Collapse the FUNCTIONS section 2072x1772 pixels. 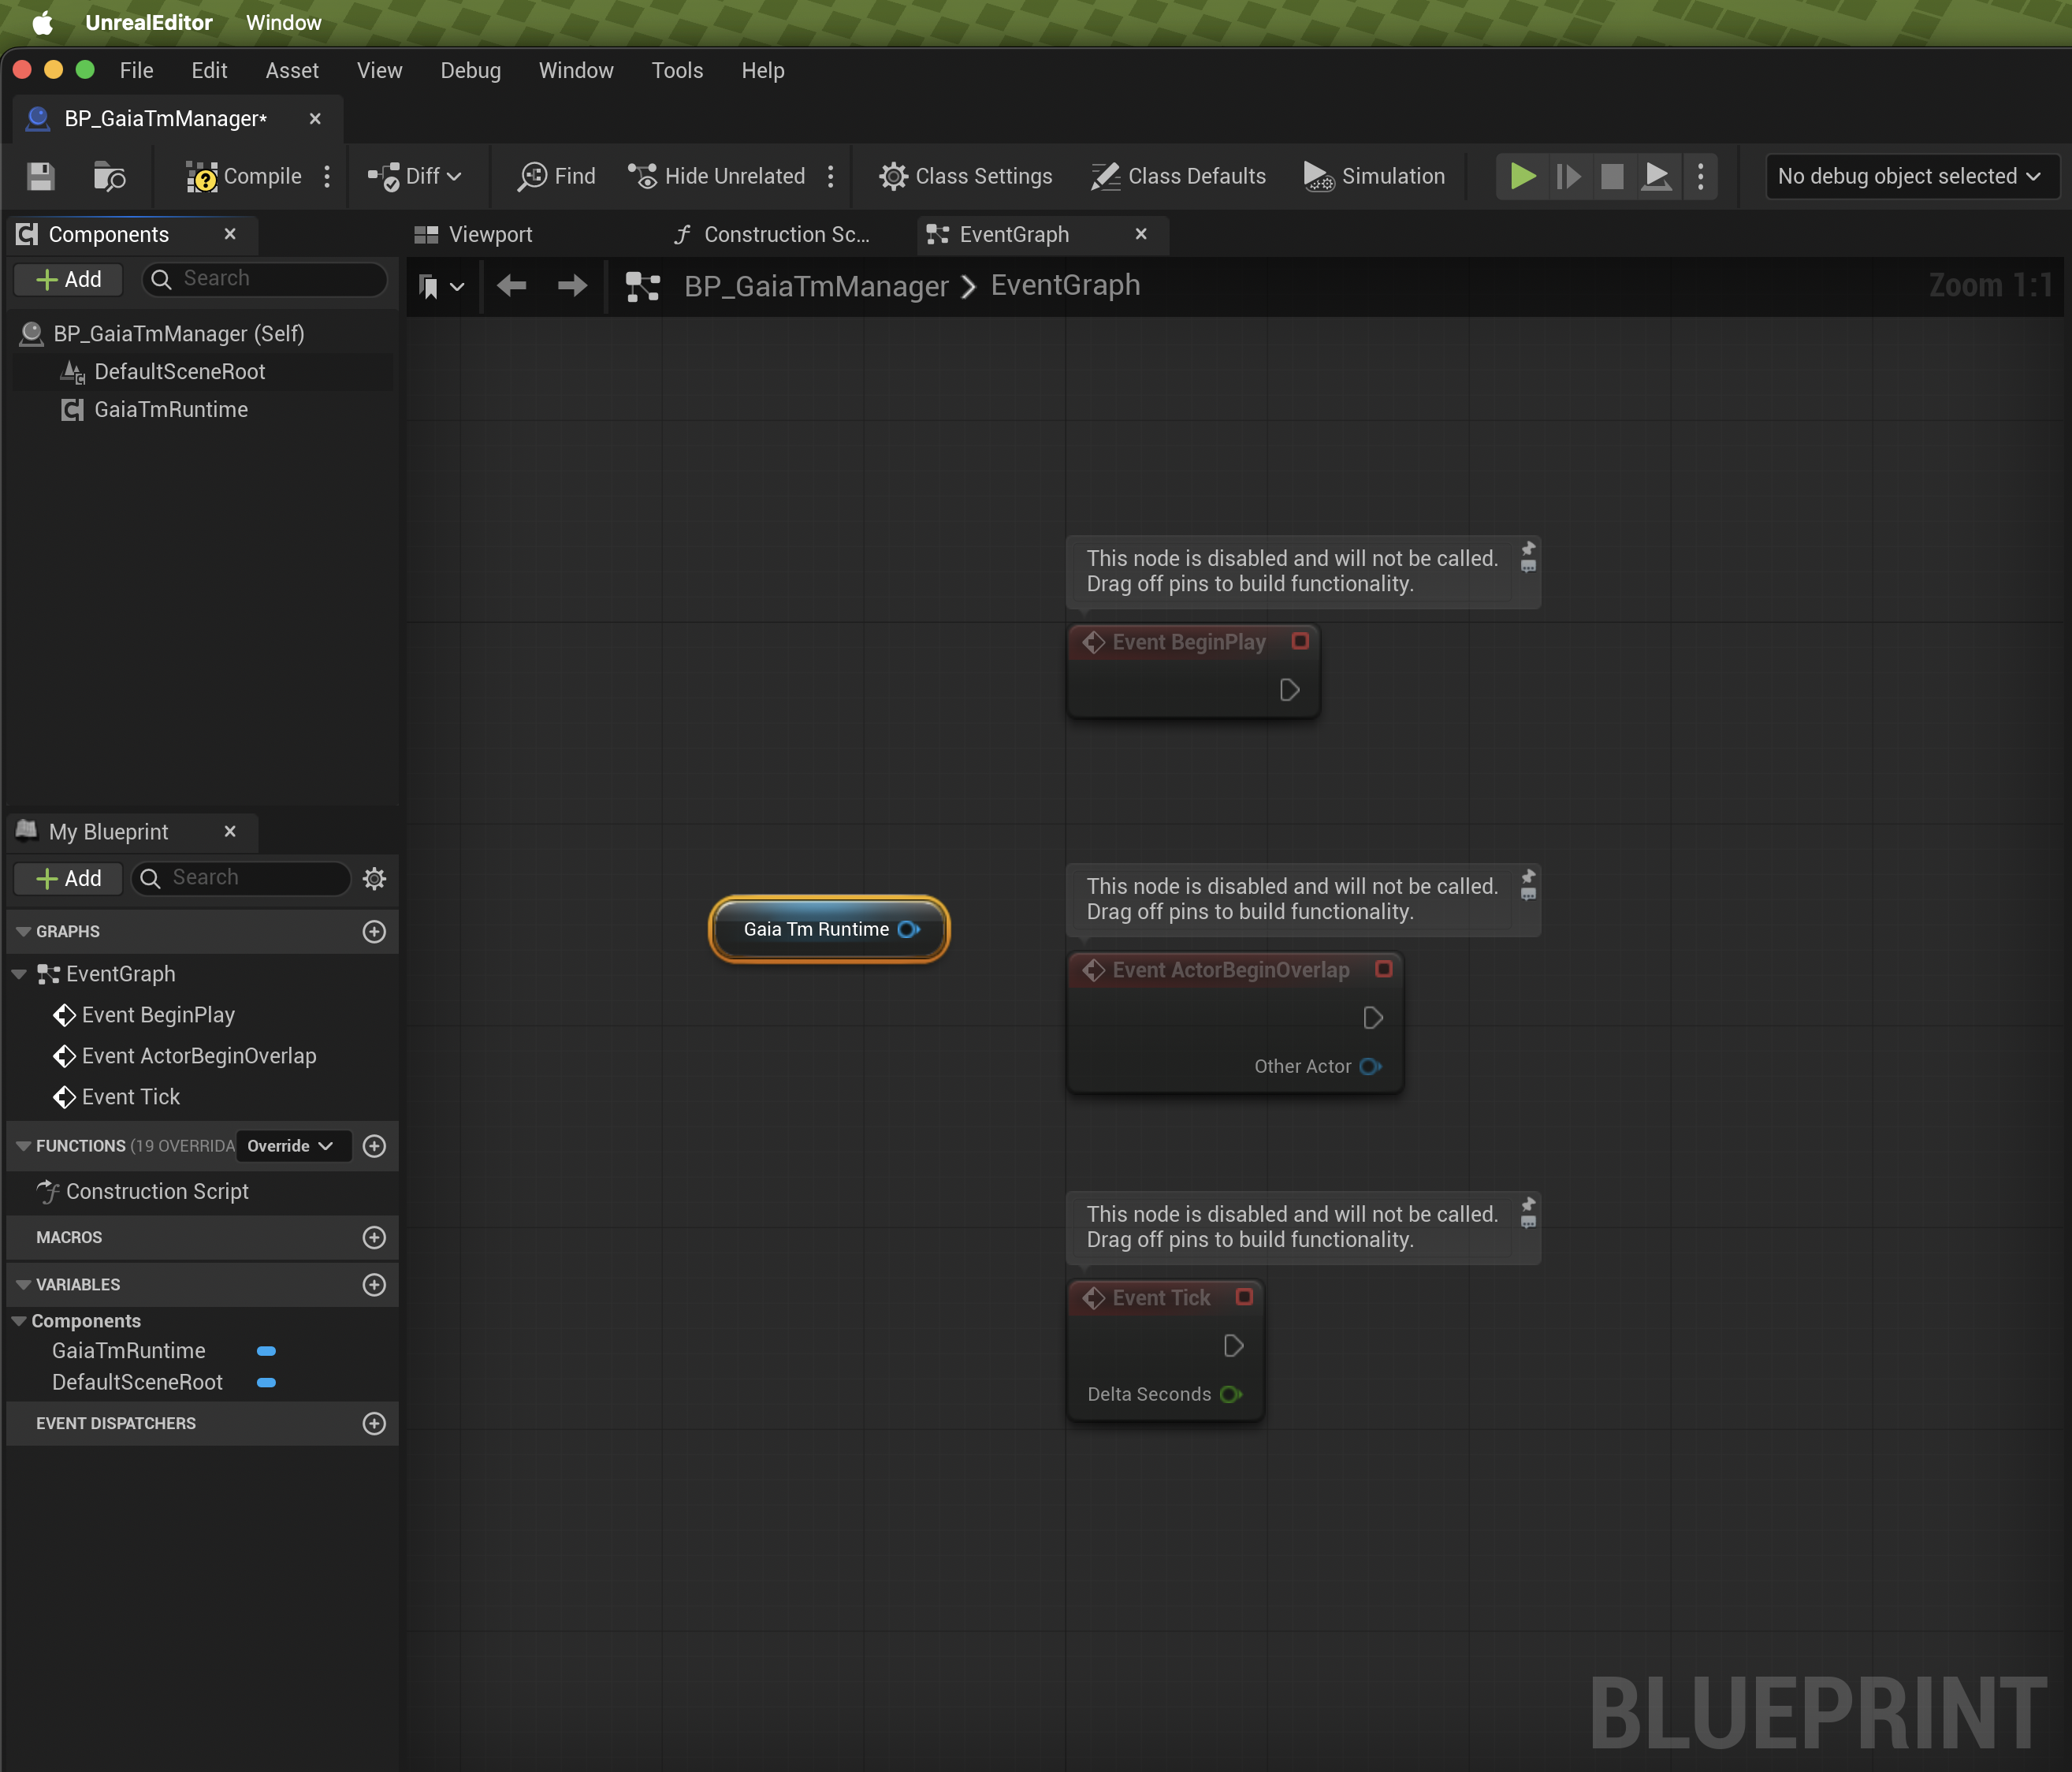(24, 1146)
